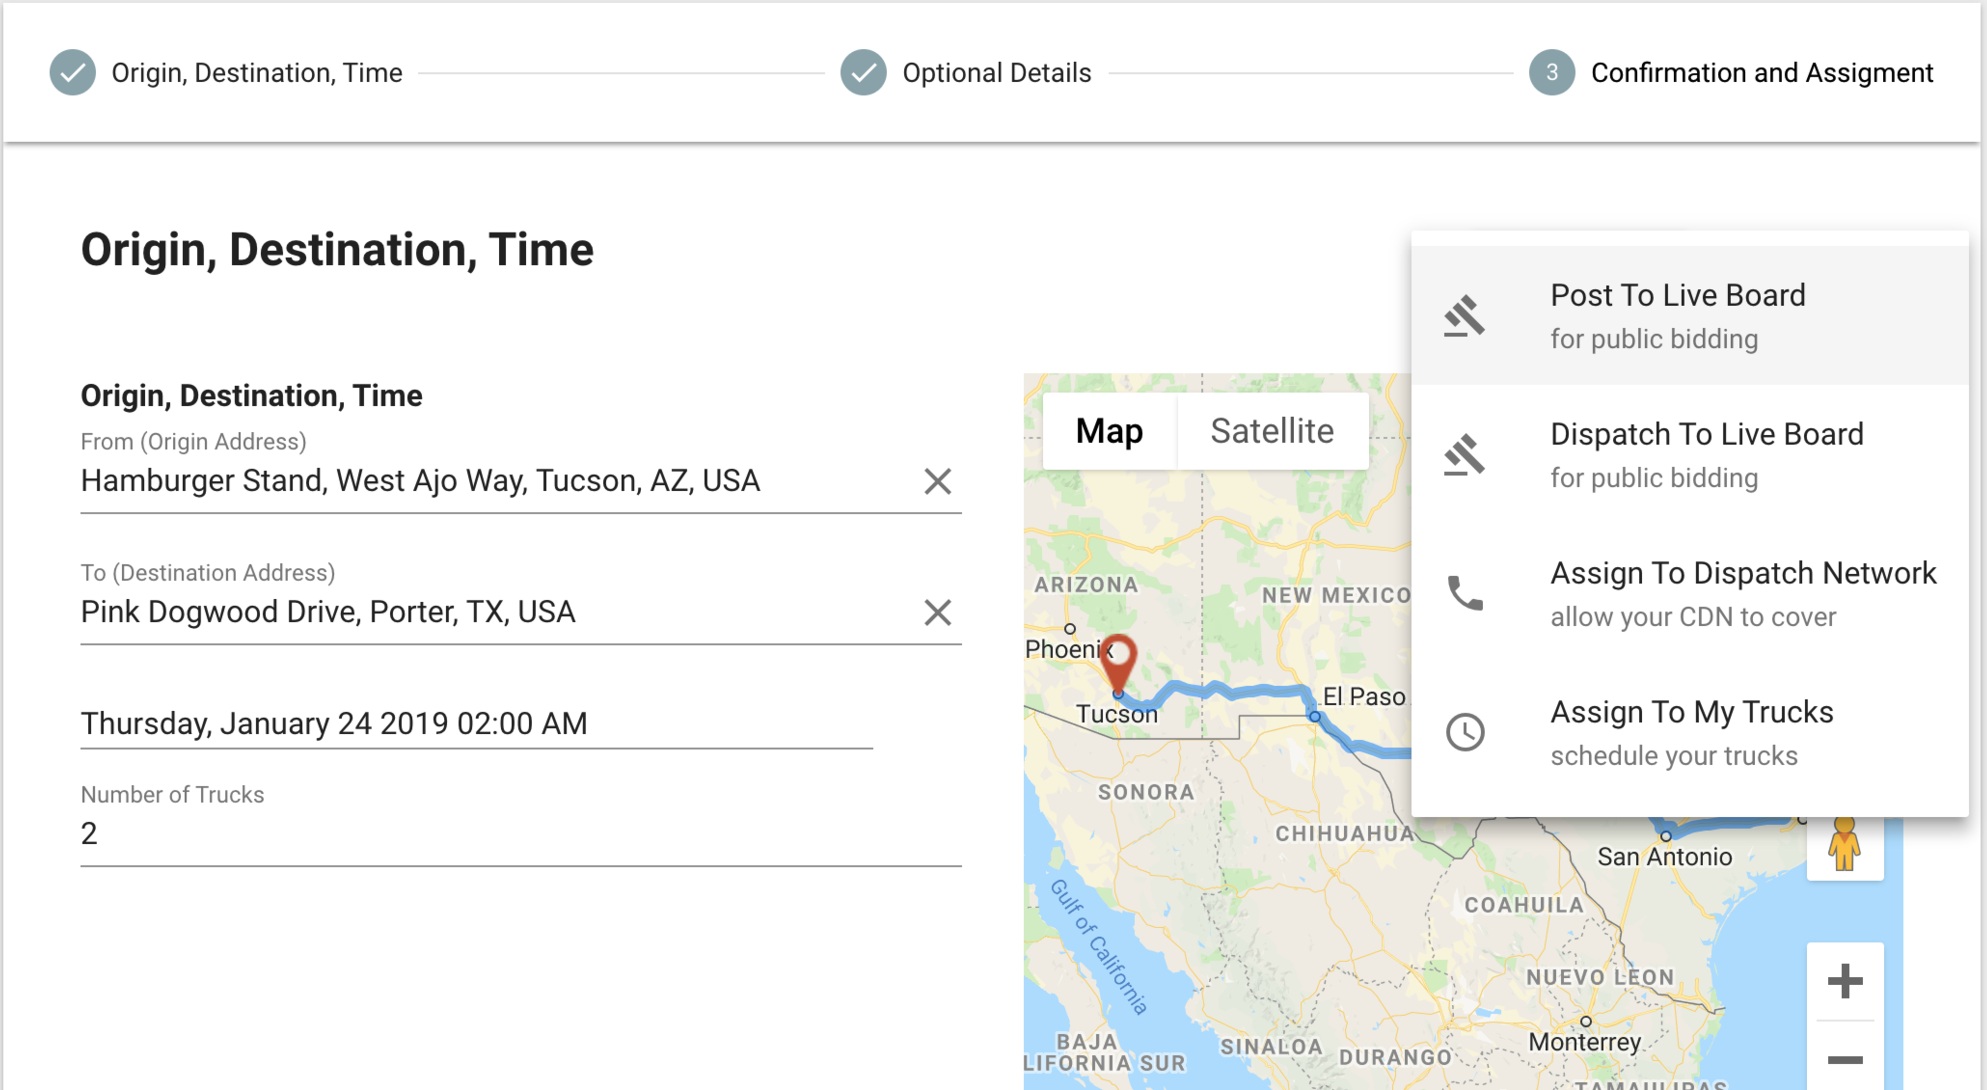Screen dimensions: 1987x1090
Task: Switch map view to Map
Action: click(1109, 431)
